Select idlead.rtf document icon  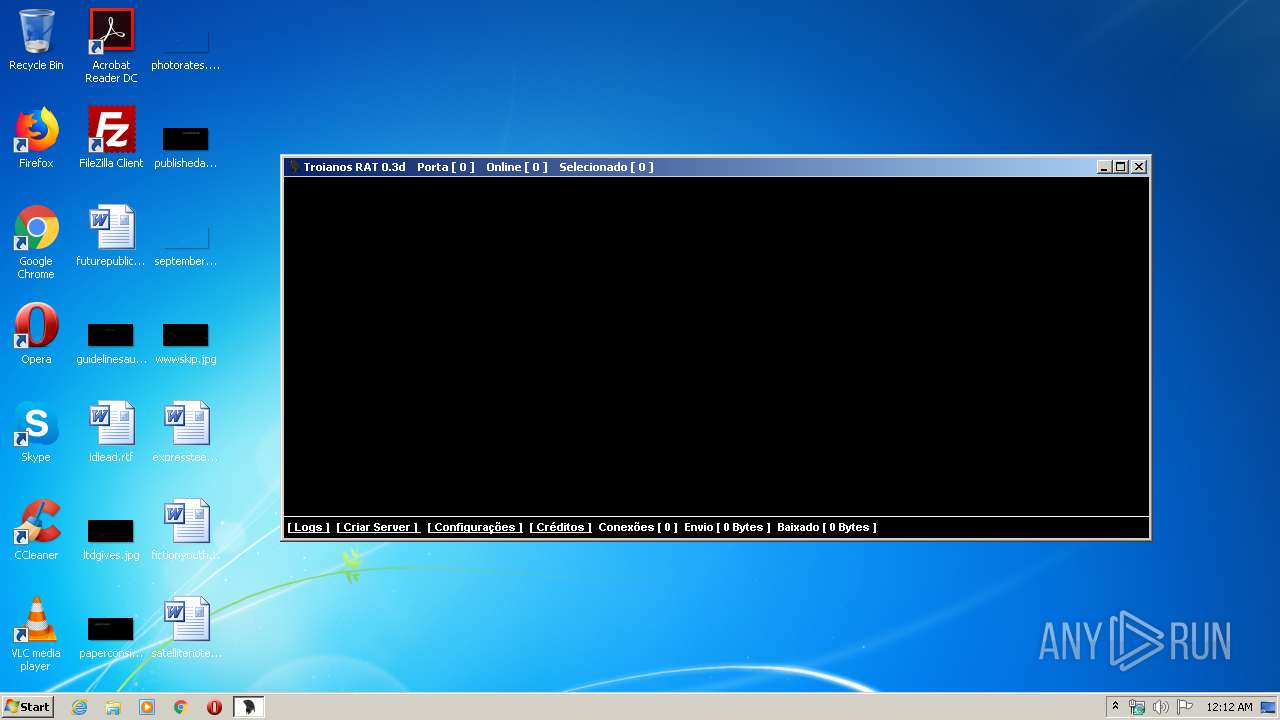pos(111,432)
